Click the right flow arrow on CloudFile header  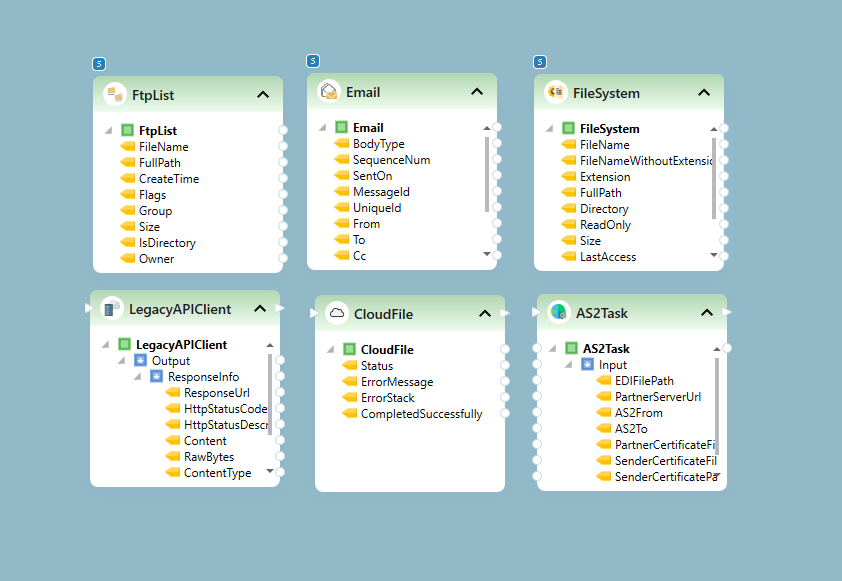click(504, 313)
